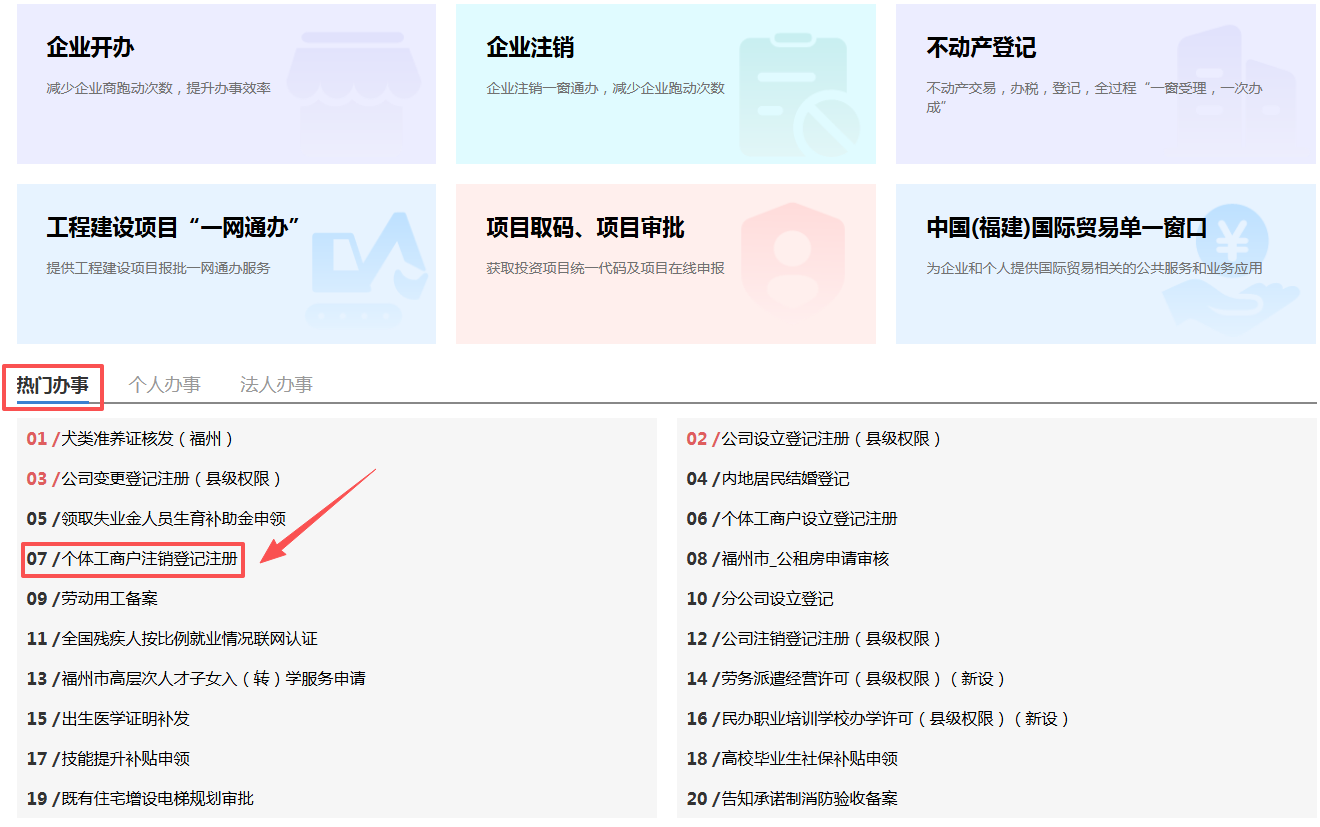The width and height of the screenshot is (1320, 827).
Task: Open 高校毕业生社保补贴申领 link
Action: click(x=809, y=759)
